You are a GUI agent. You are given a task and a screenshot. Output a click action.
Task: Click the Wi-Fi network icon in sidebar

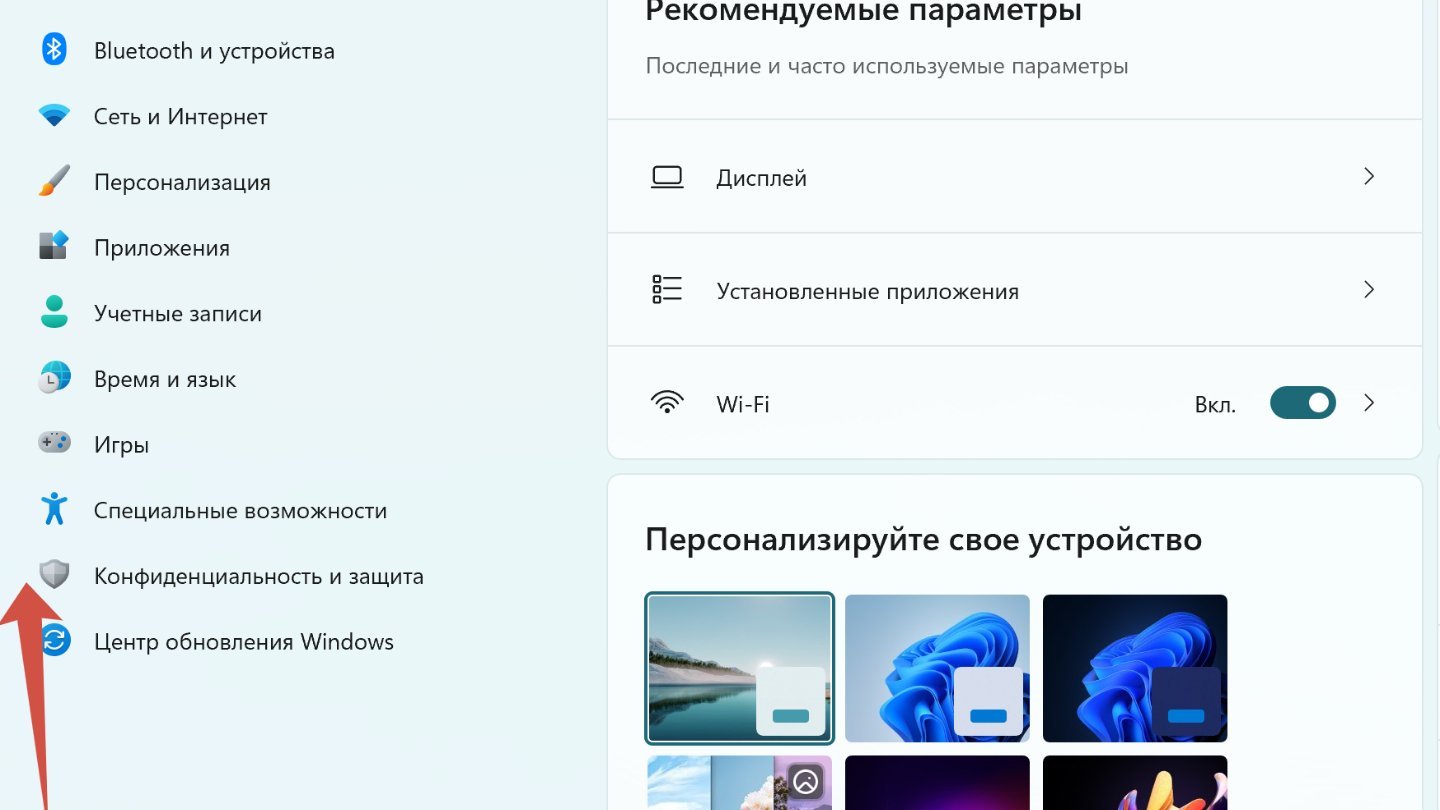54,116
